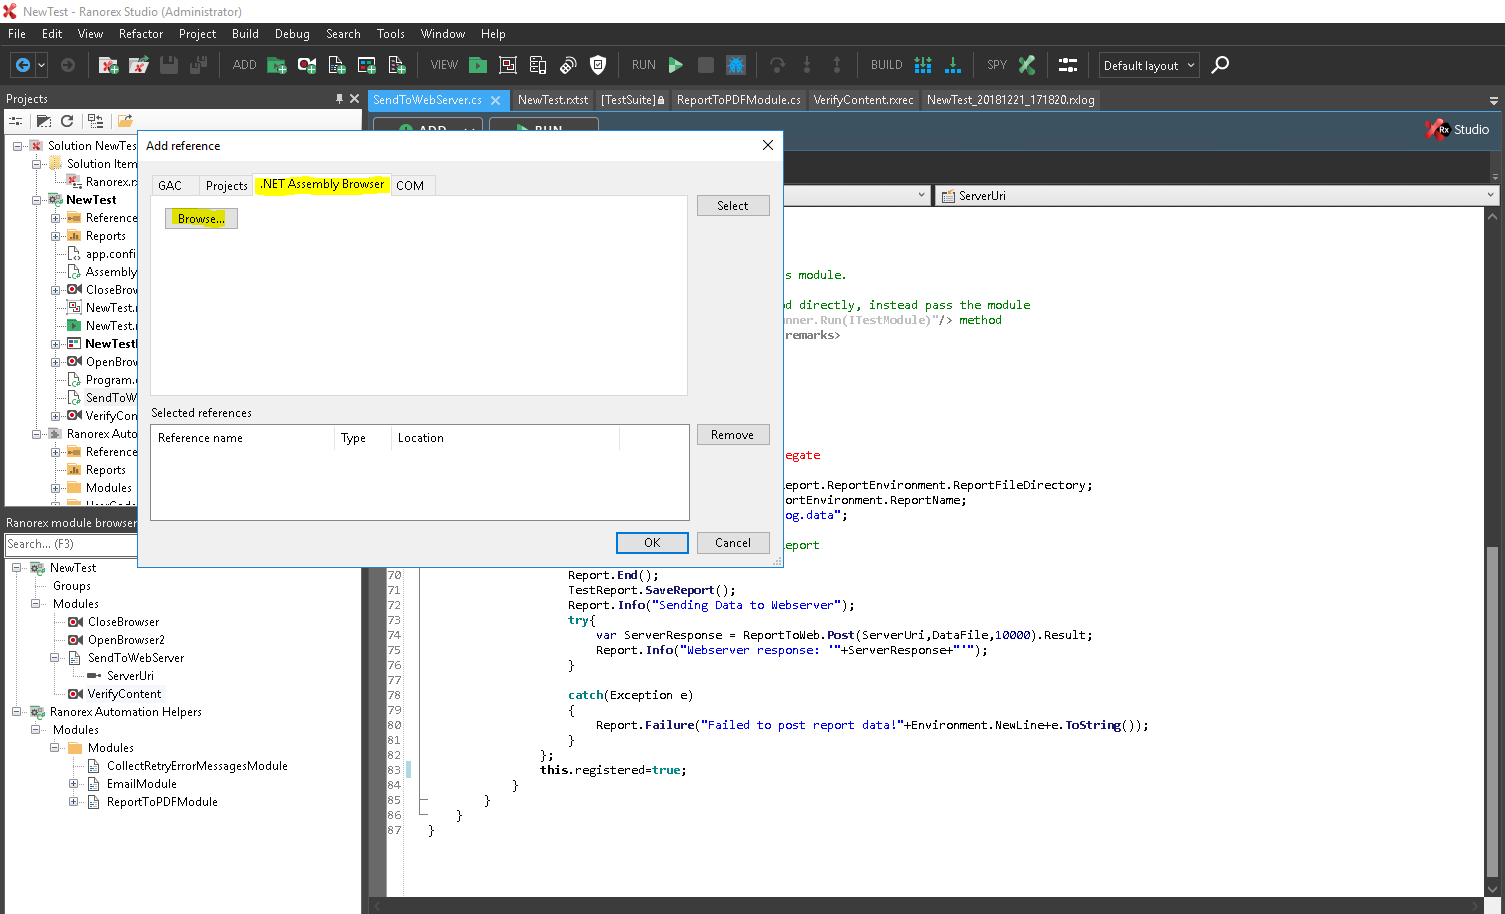The image size is (1505, 914).
Task: Open the Refactor menu
Action: pyautogui.click(x=140, y=34)
